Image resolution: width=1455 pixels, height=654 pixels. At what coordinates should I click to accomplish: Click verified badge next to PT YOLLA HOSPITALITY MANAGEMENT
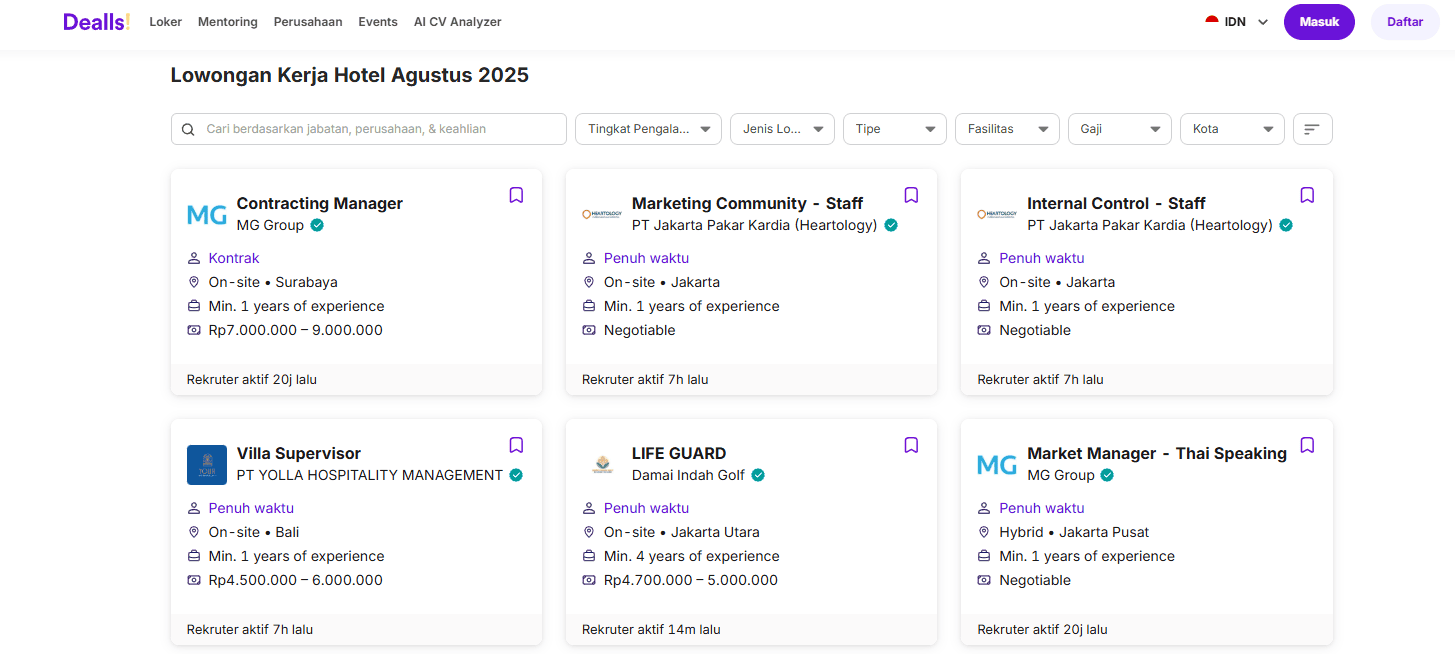516,475
